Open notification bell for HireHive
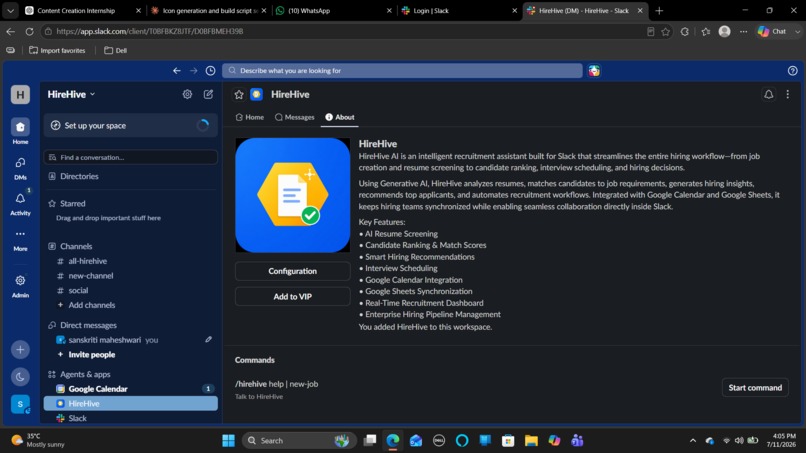806x453 pixels. click(x=768, y=95)
